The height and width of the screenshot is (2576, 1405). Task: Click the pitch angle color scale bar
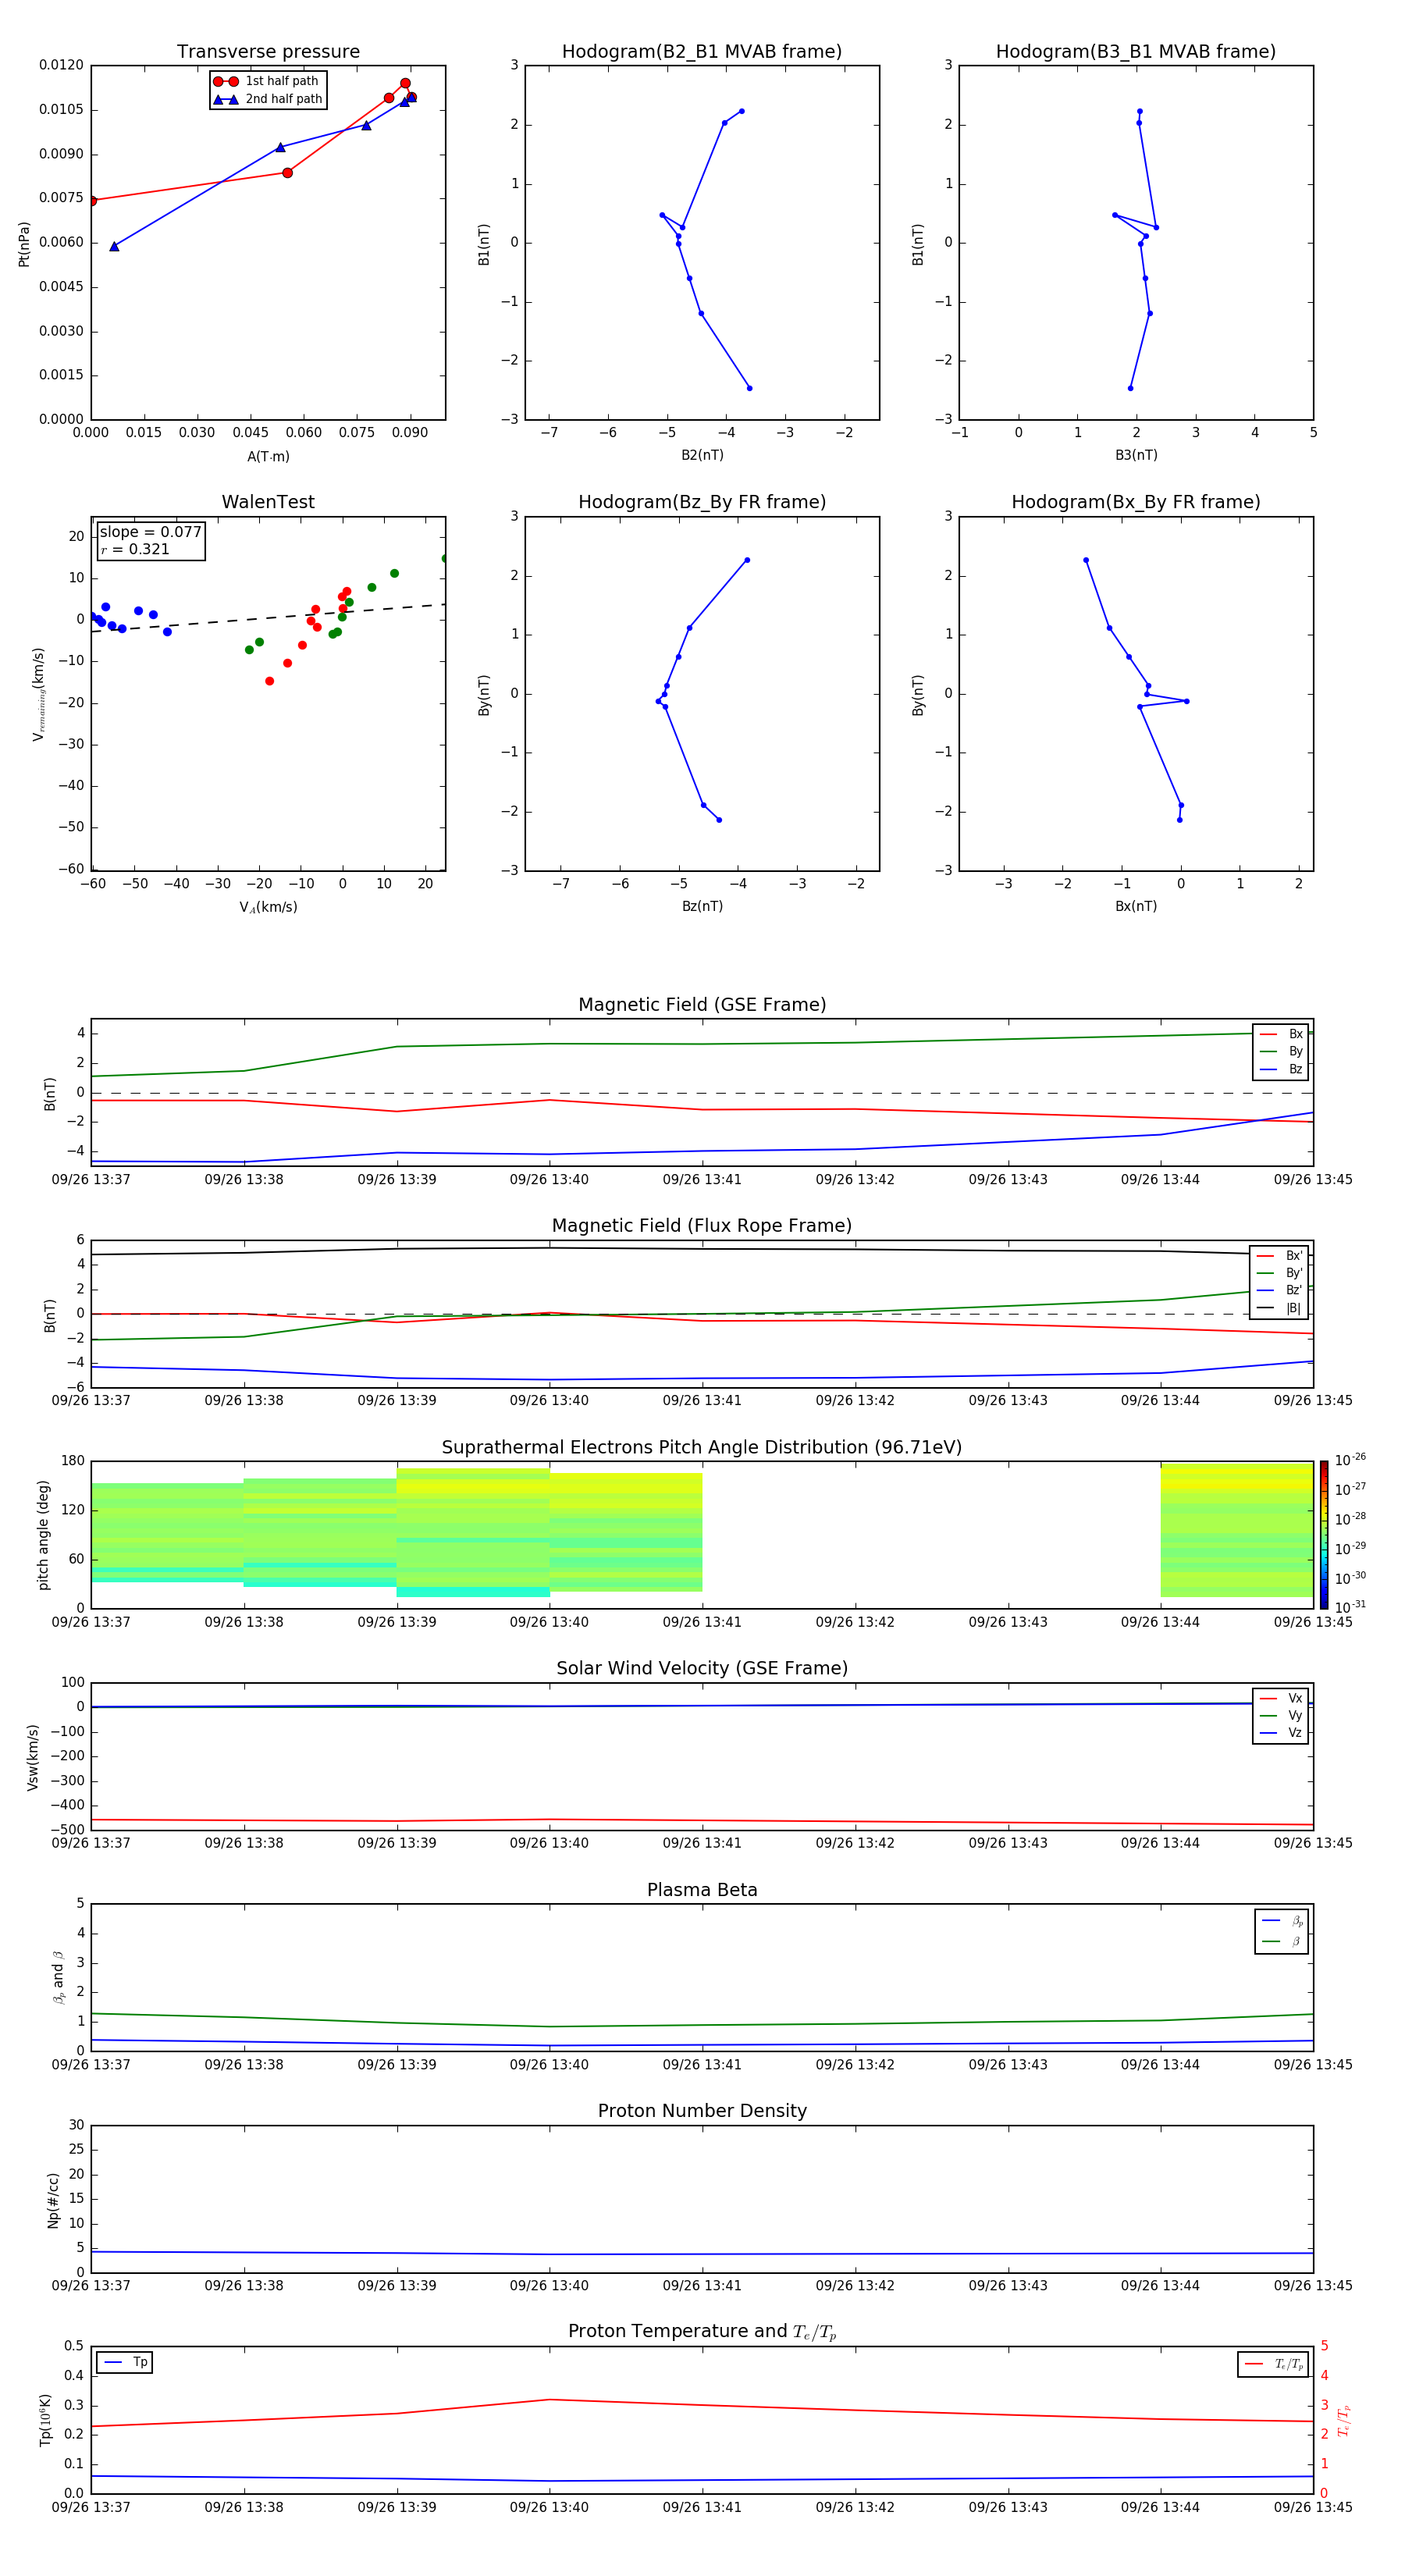[x=1324, y=1535]
